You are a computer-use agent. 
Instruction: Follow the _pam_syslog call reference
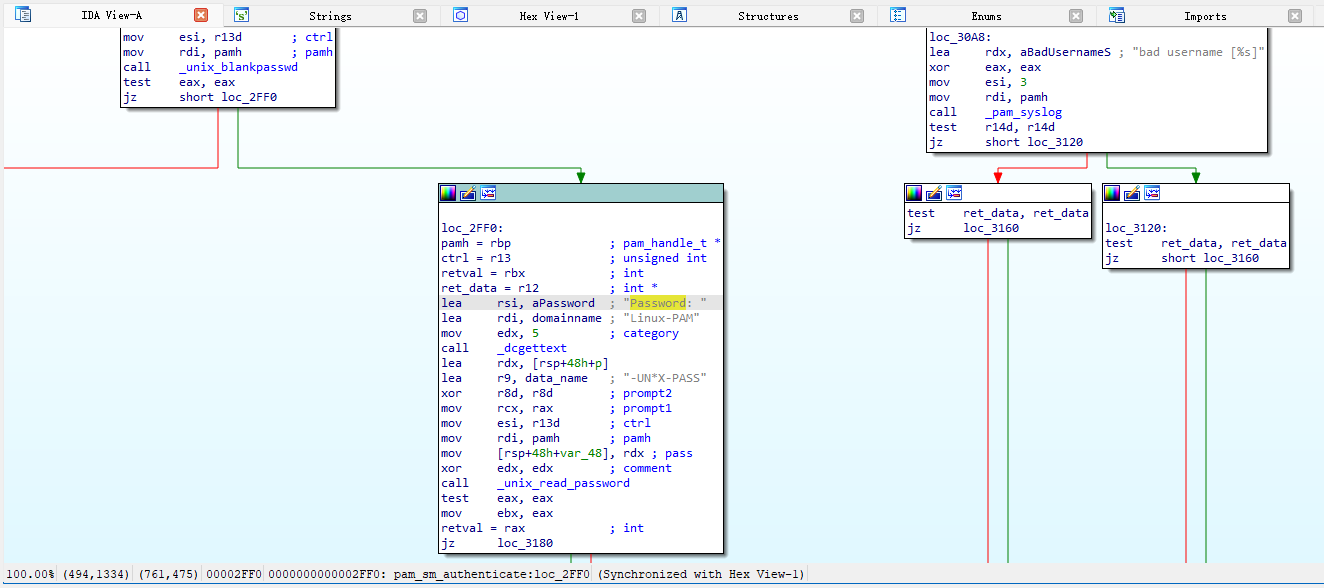(1023, 112)
